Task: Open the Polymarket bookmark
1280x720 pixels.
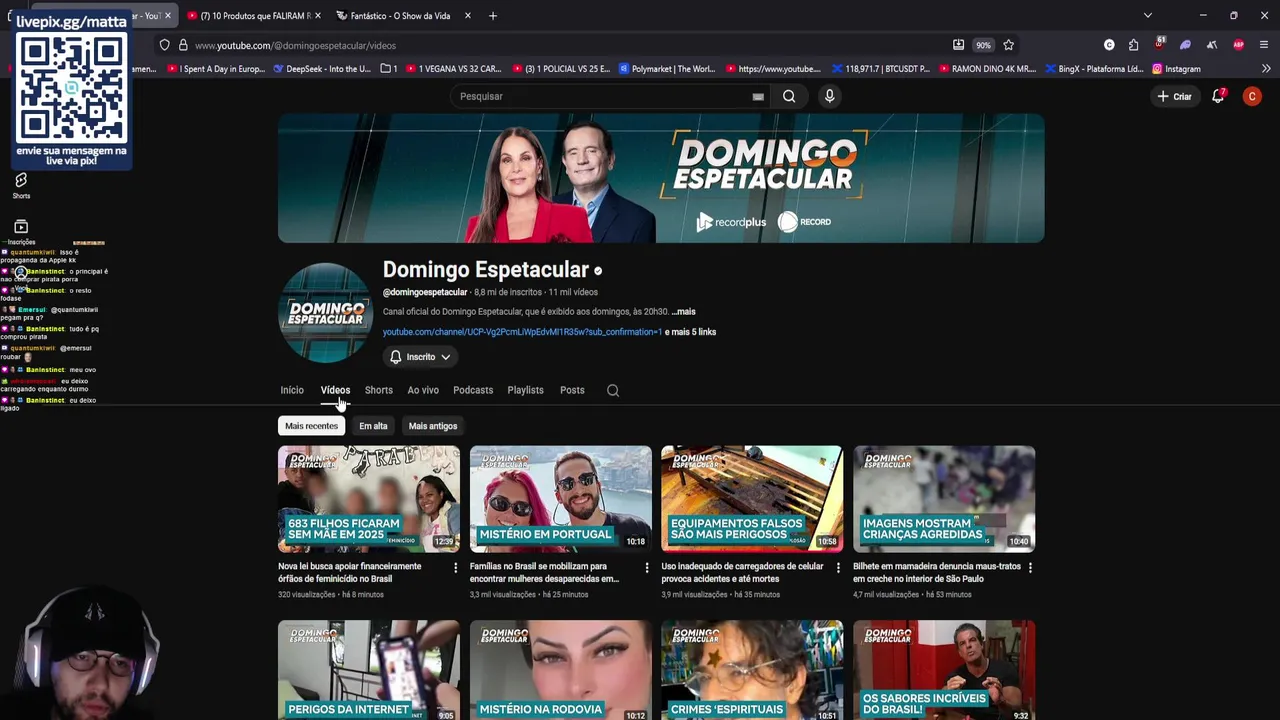Action: click(x=667, y=69)
